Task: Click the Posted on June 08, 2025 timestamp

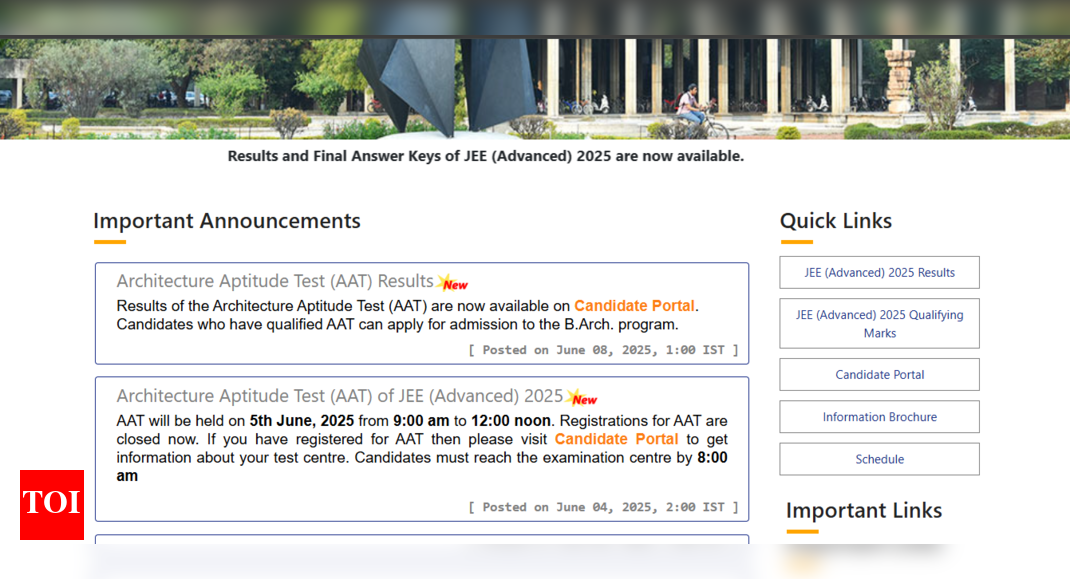Action: (603, 350)
